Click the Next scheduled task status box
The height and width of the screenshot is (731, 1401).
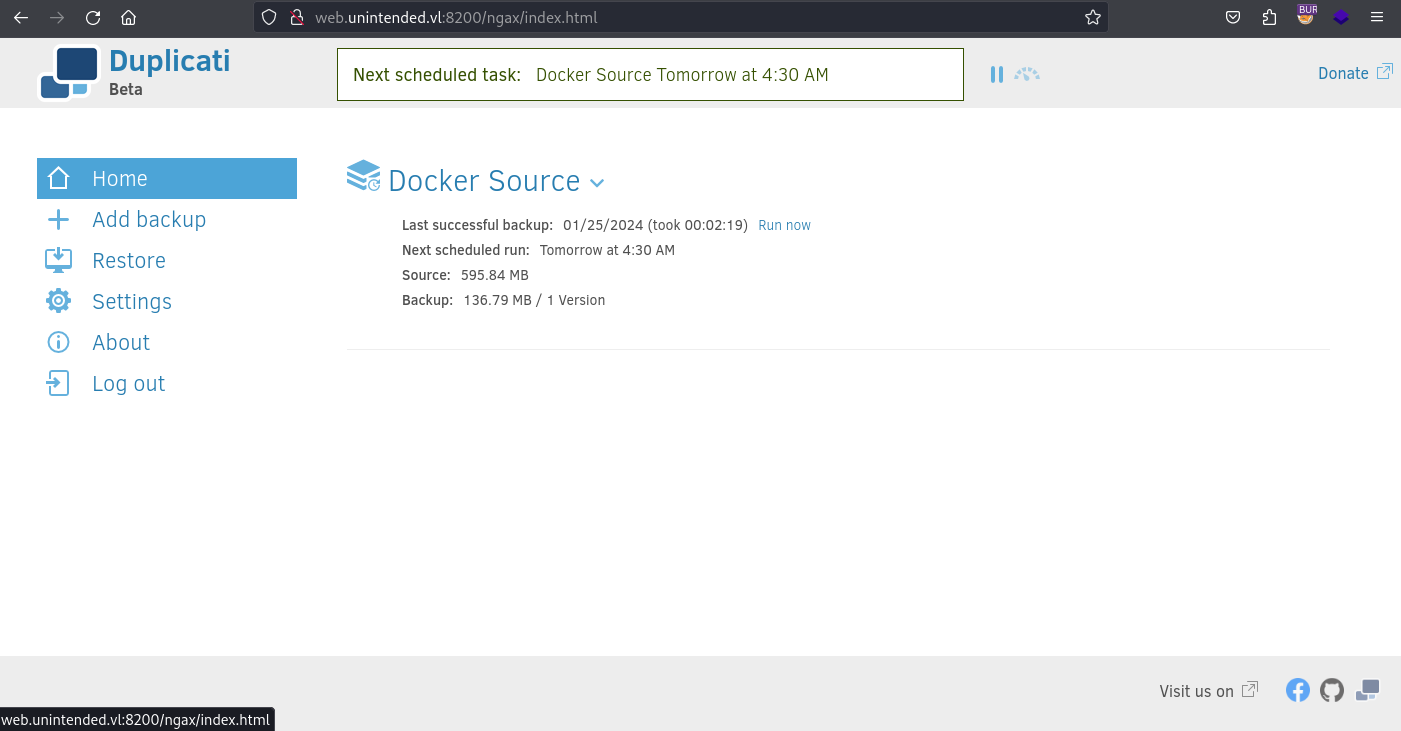tap(650, 74)
